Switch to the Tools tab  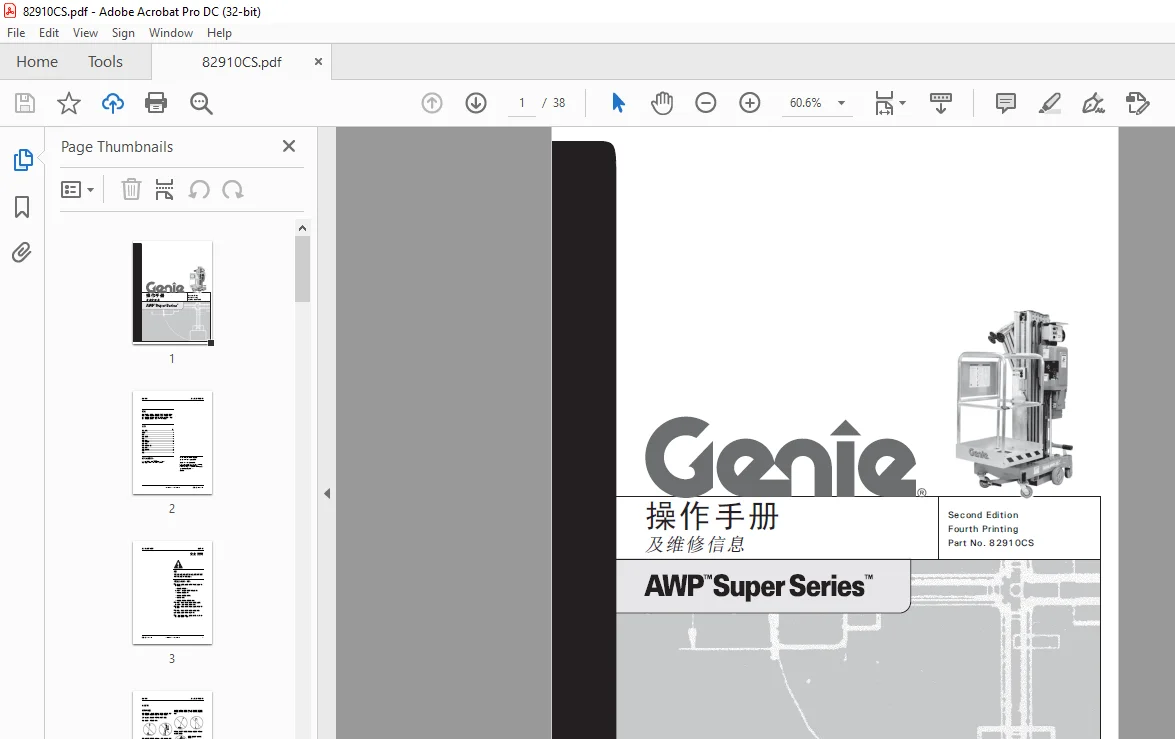coord(105,62)
